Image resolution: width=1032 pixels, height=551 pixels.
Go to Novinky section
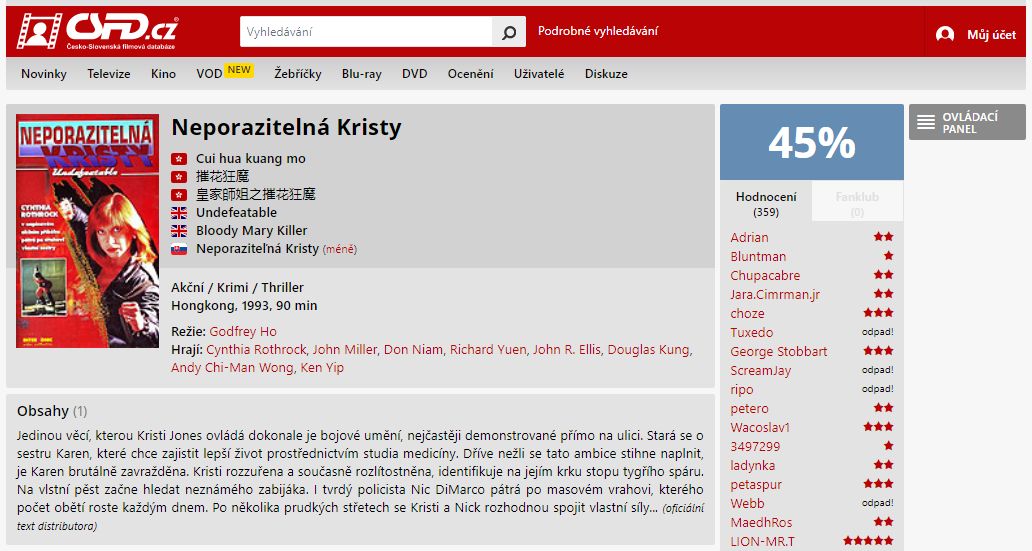(x=44, y=74)
